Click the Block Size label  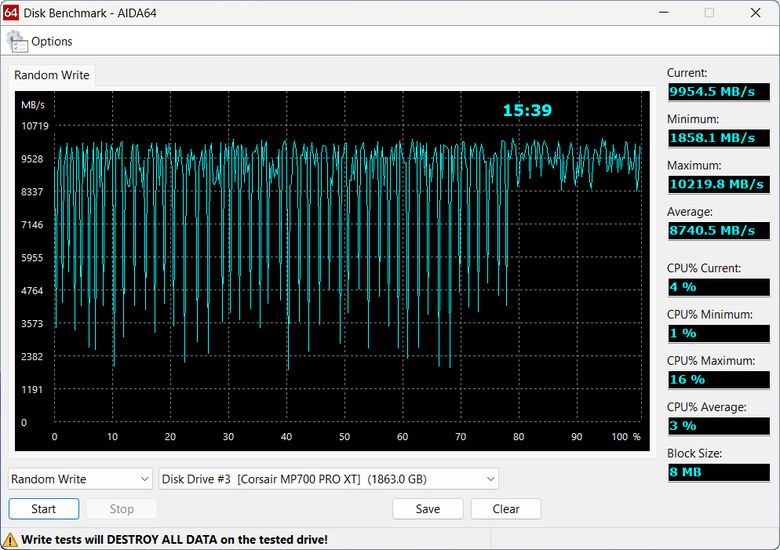[x=694, y=453]
